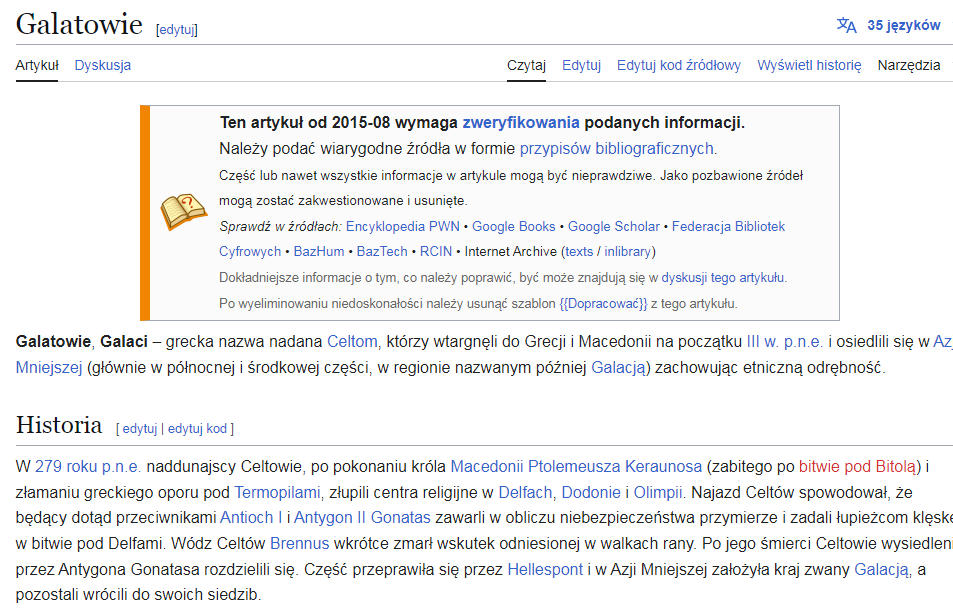Open Edytuj kod źródłowy tab
The height and width of the screenshot is (610, 953).
[x=678, y=65]
